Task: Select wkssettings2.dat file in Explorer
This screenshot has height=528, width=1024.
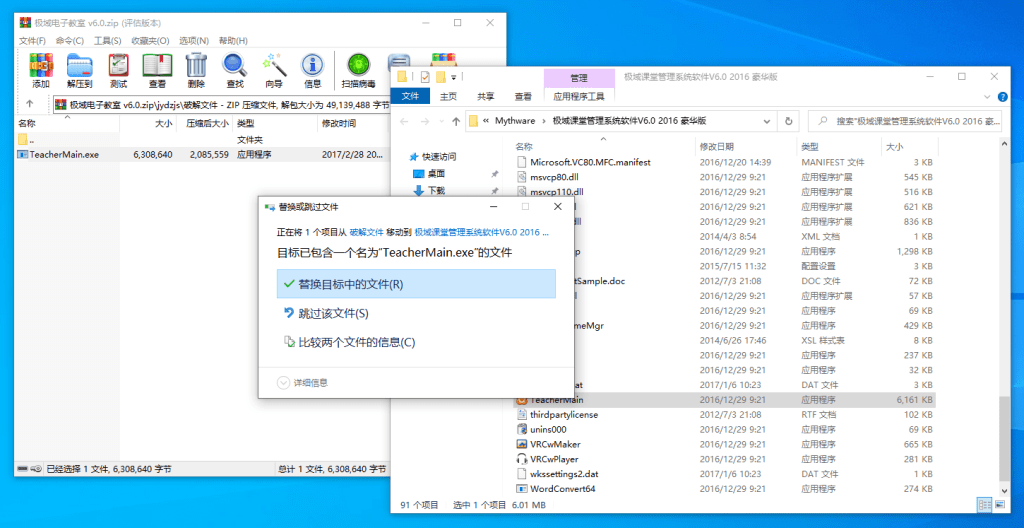Action: point(724,474)
